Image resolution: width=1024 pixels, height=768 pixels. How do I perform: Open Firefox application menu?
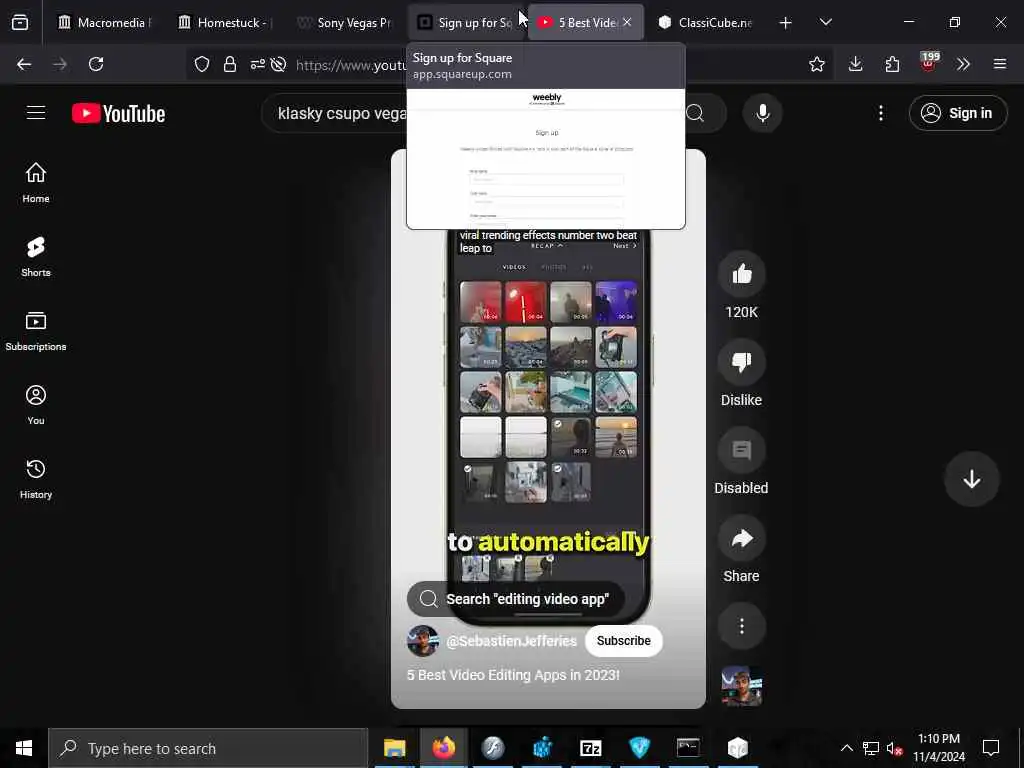[999, 64]
